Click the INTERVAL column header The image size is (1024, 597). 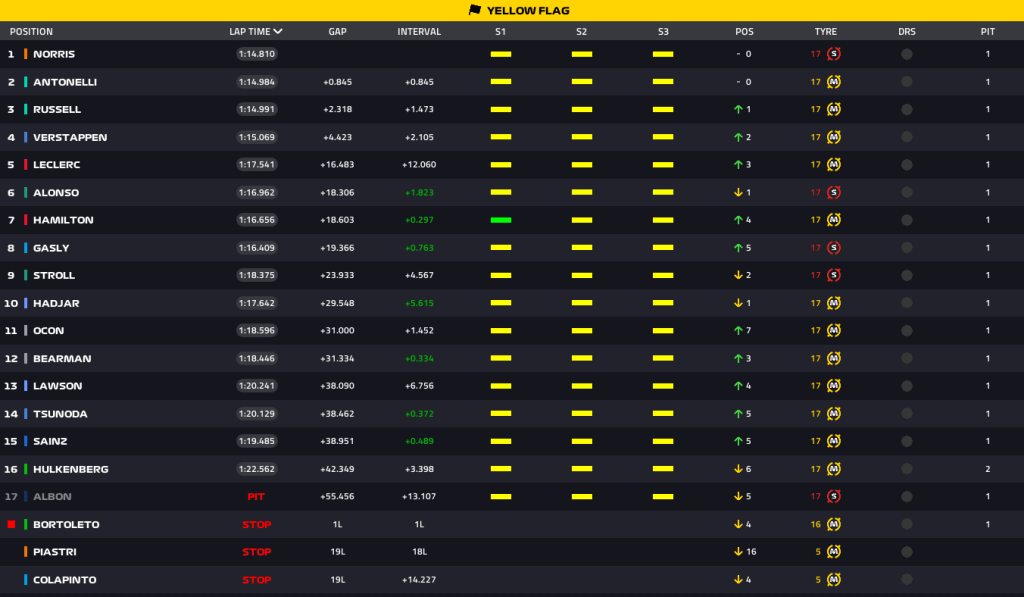[x=419, y=31]
